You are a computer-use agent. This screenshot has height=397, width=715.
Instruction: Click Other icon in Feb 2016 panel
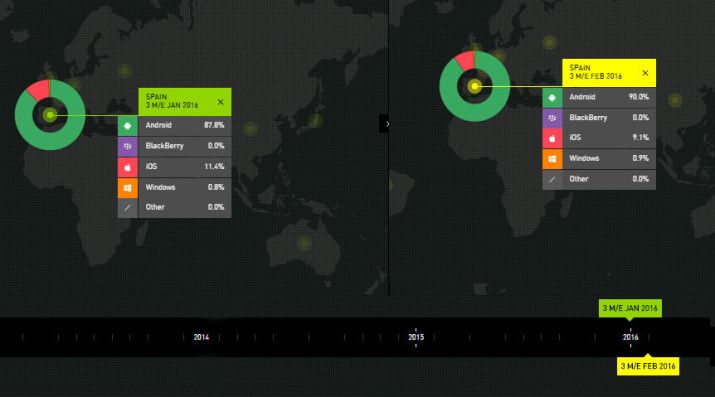tap(552, 180)
